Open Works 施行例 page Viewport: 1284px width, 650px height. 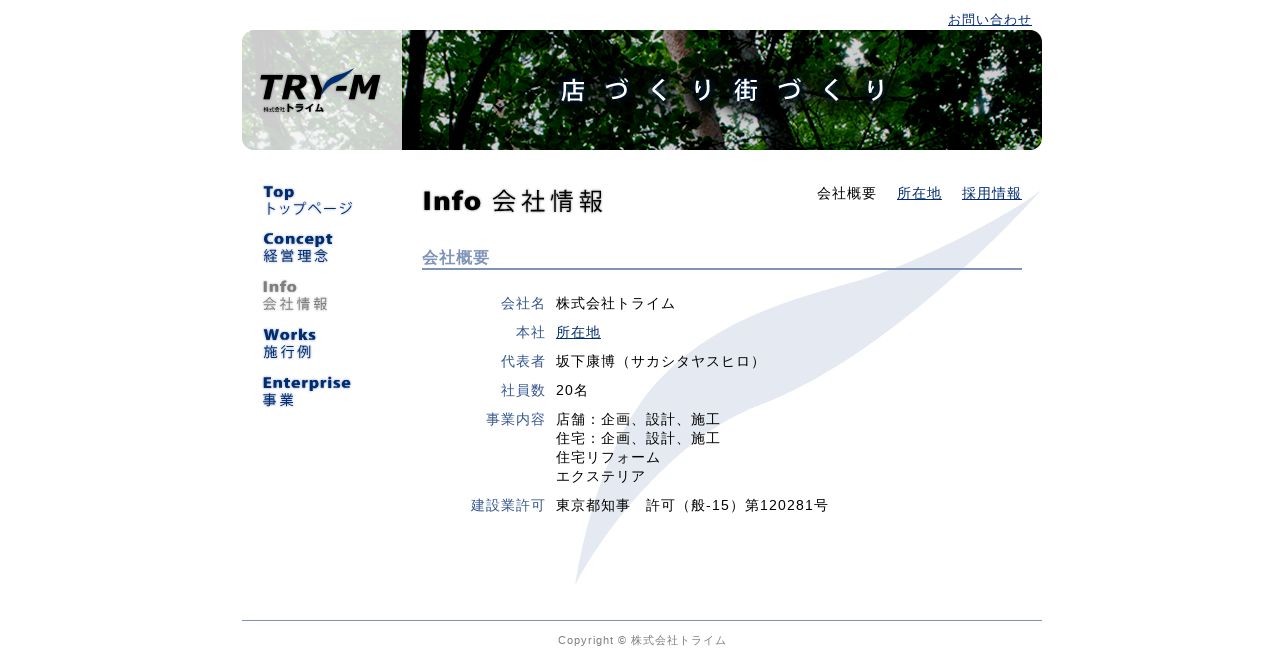click(289, 343)
